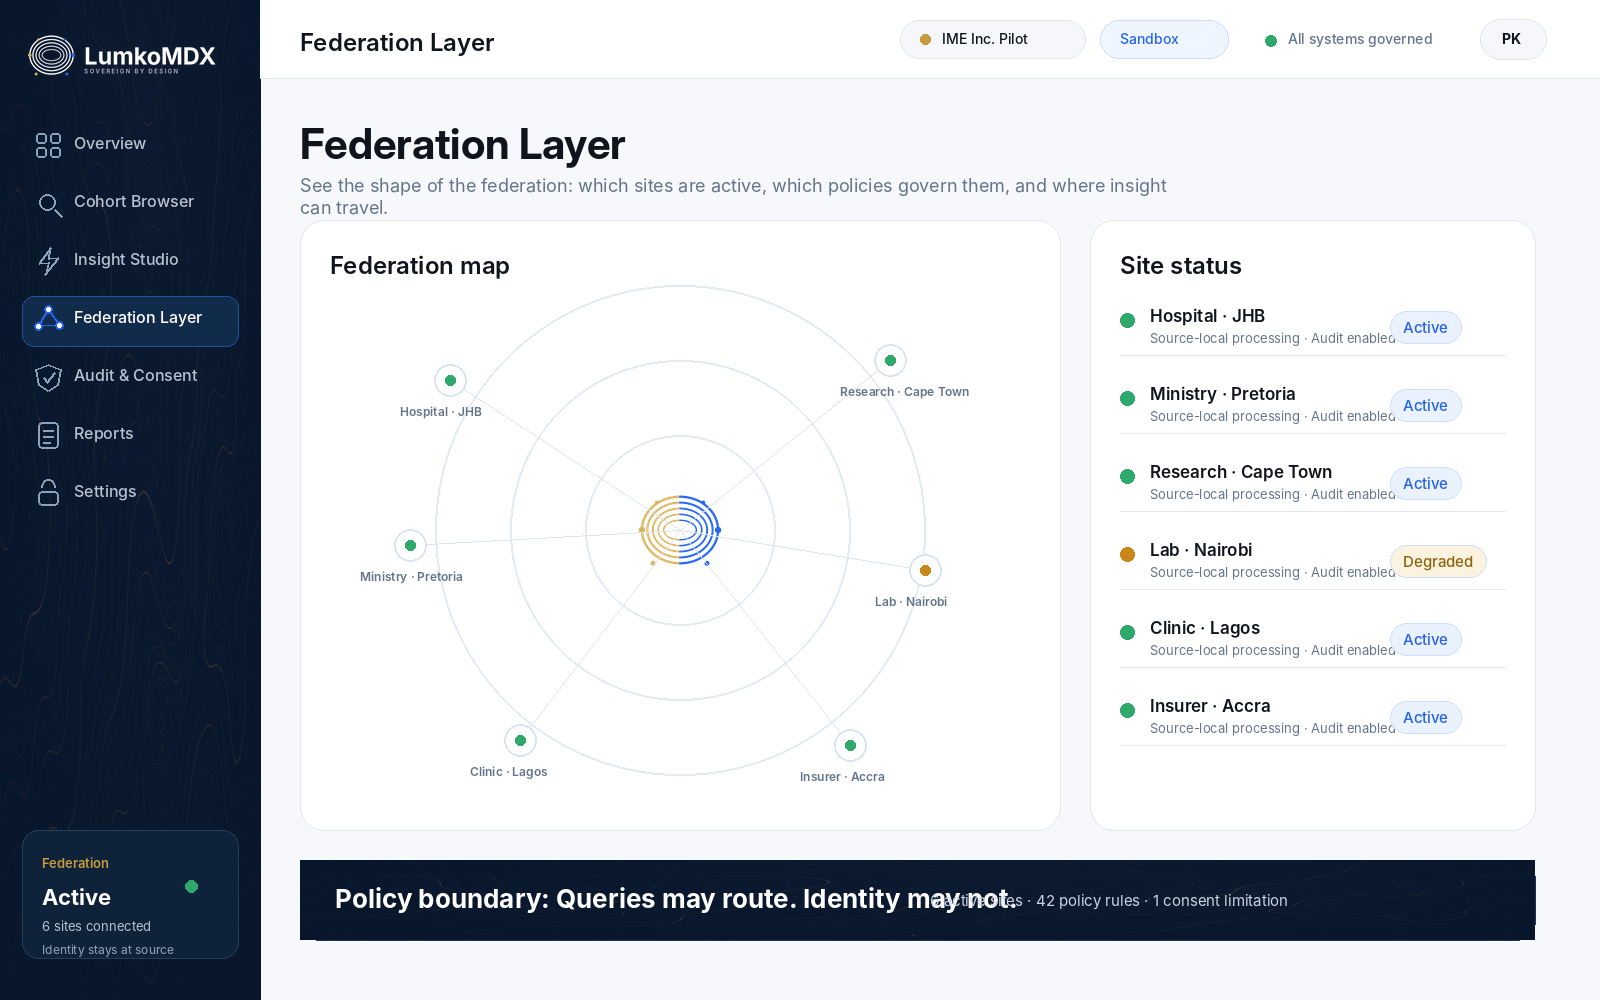Viewport: 1600px width, 1000px height.
Task: Select the Research · Cape Town map node
Action: tap(890, 360)
